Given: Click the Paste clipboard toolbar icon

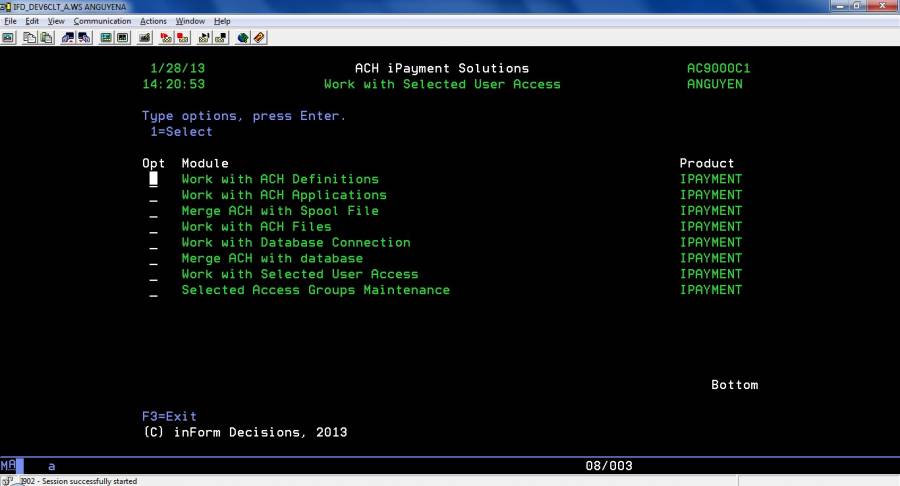Looking at the screenshot, I should tap(46, 38).
